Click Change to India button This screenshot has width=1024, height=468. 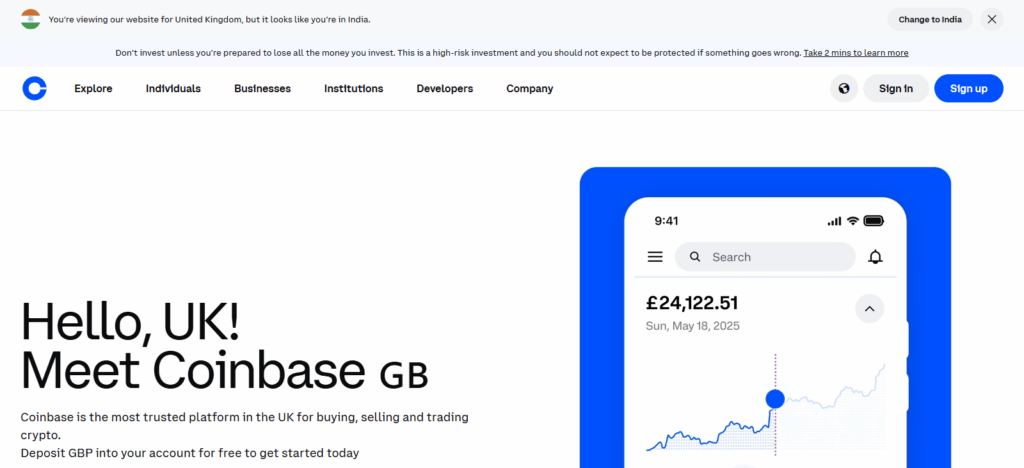pyautogui.click(x=930, y=20)
